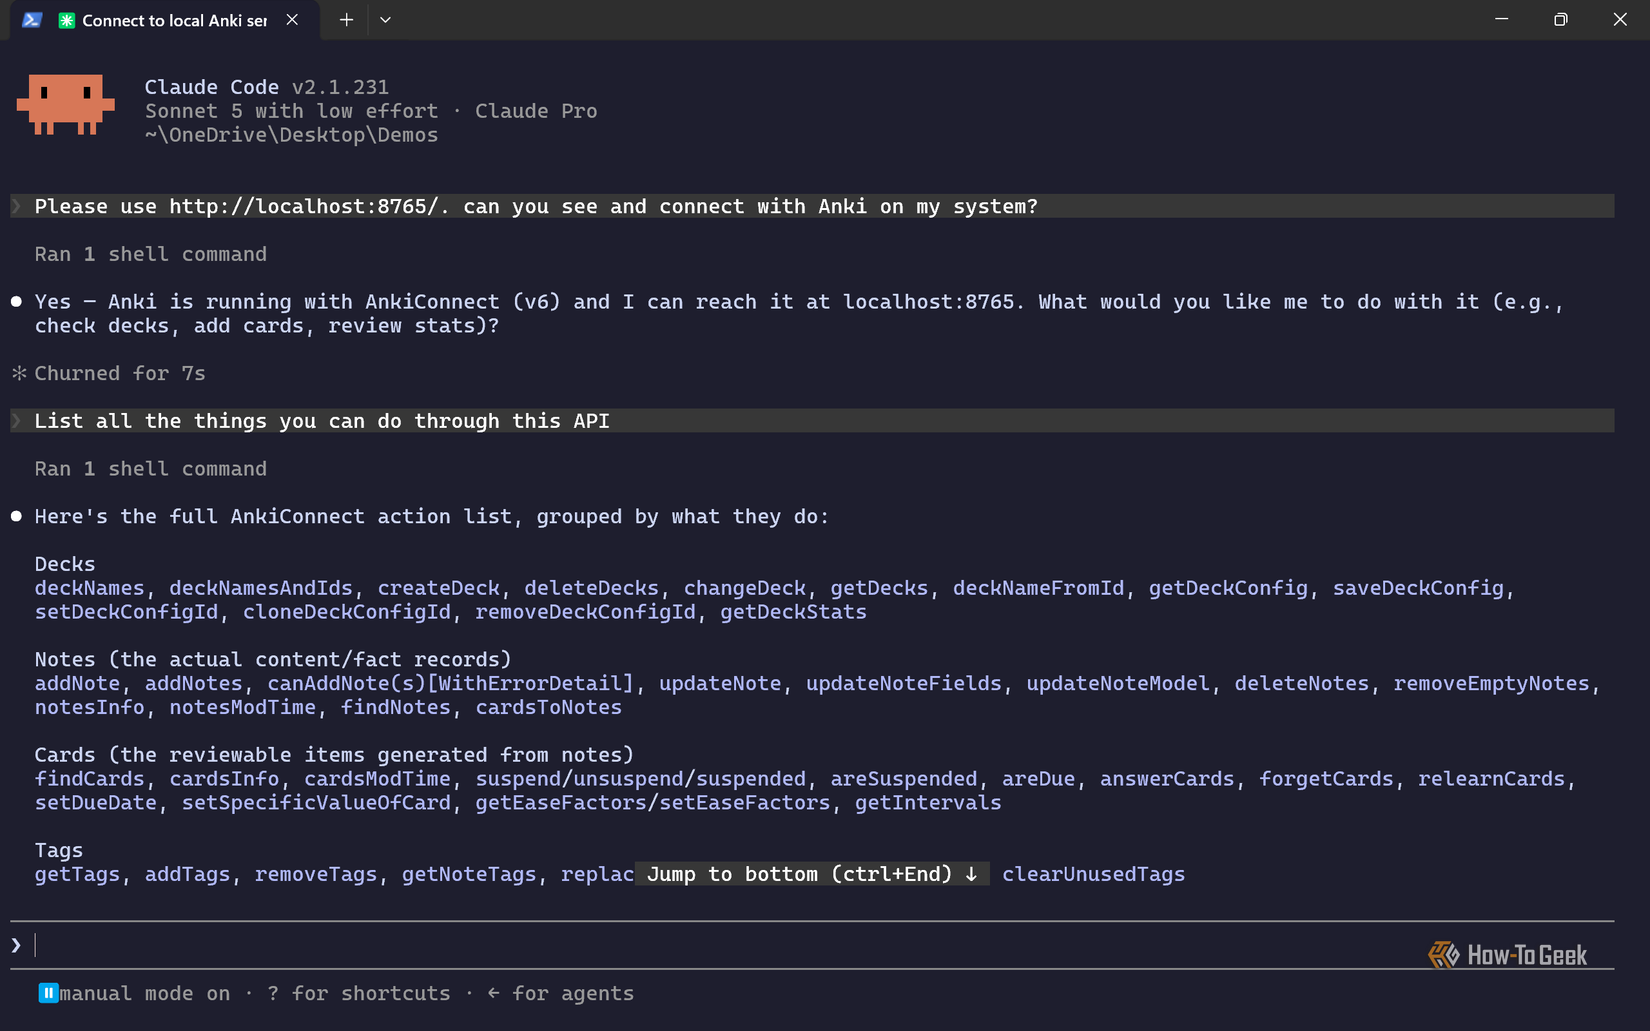Click the "deckNames" action name
1650x1031 pixels.
point(89,588)
